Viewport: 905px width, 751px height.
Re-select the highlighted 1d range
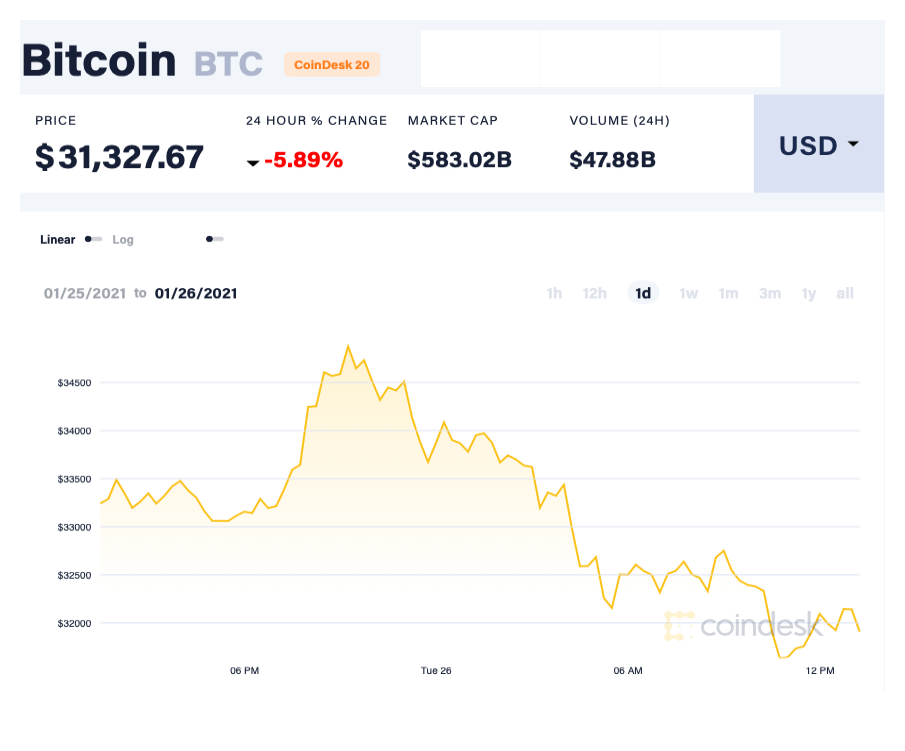pyautogui.click(x=643, y=293)
